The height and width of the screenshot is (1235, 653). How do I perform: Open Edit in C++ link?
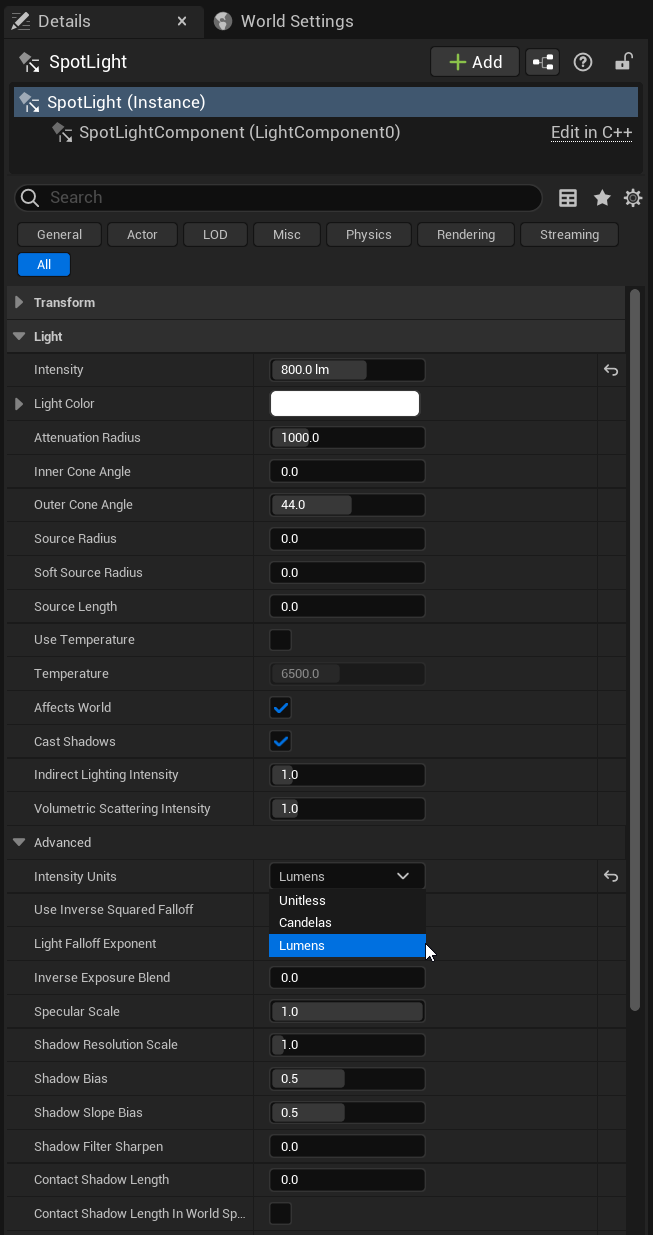[x=591, y=132]
